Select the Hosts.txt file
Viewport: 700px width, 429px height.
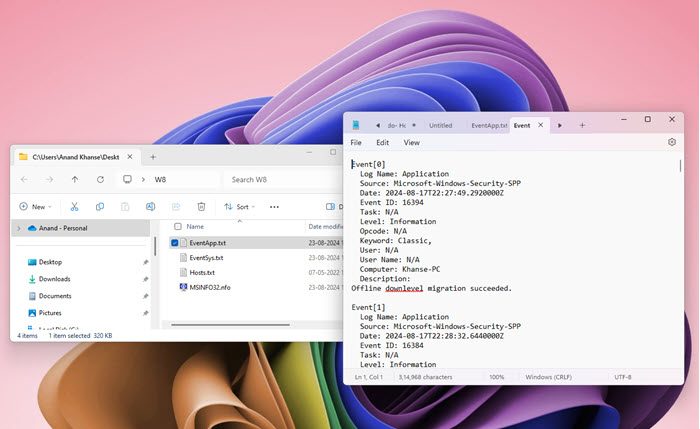click(202, 272)
